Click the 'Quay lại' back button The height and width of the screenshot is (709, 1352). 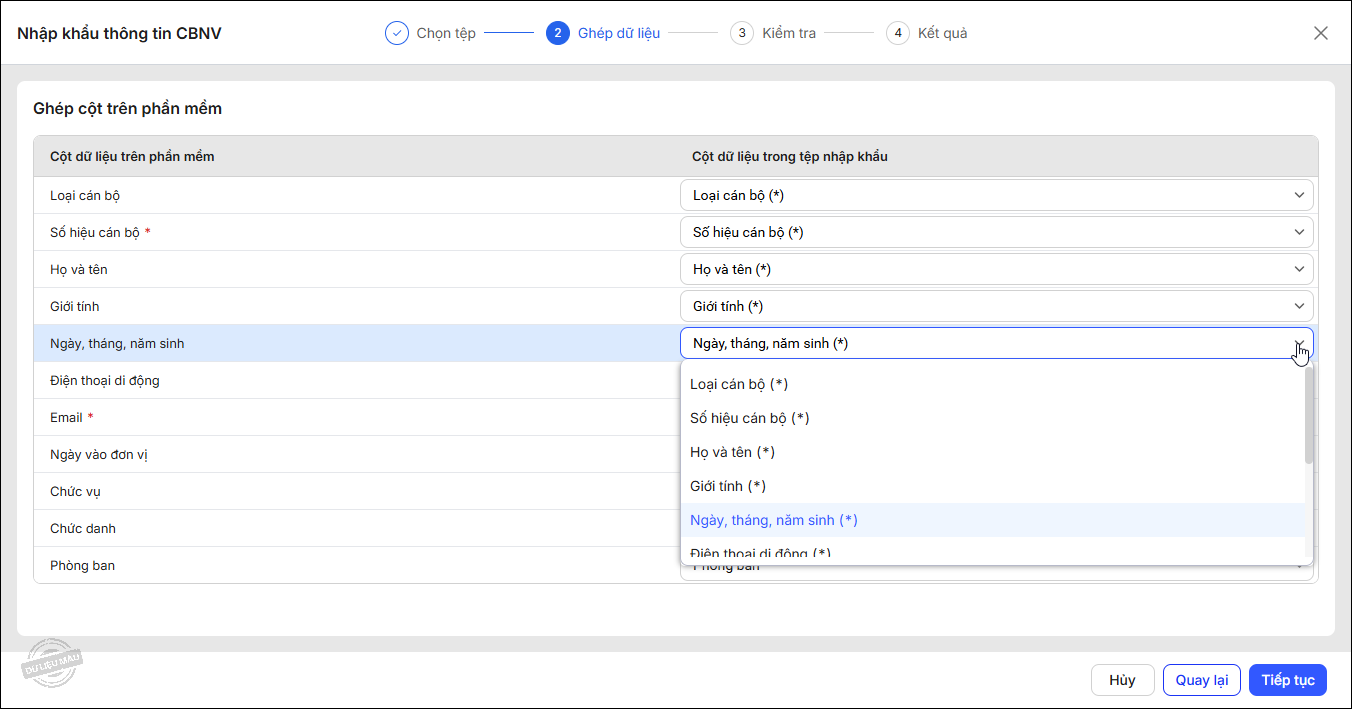1201,680
